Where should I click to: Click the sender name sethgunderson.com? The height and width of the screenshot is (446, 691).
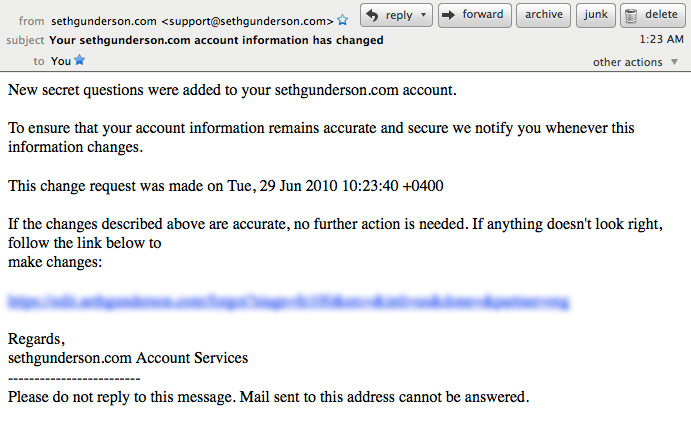point(104,21)
